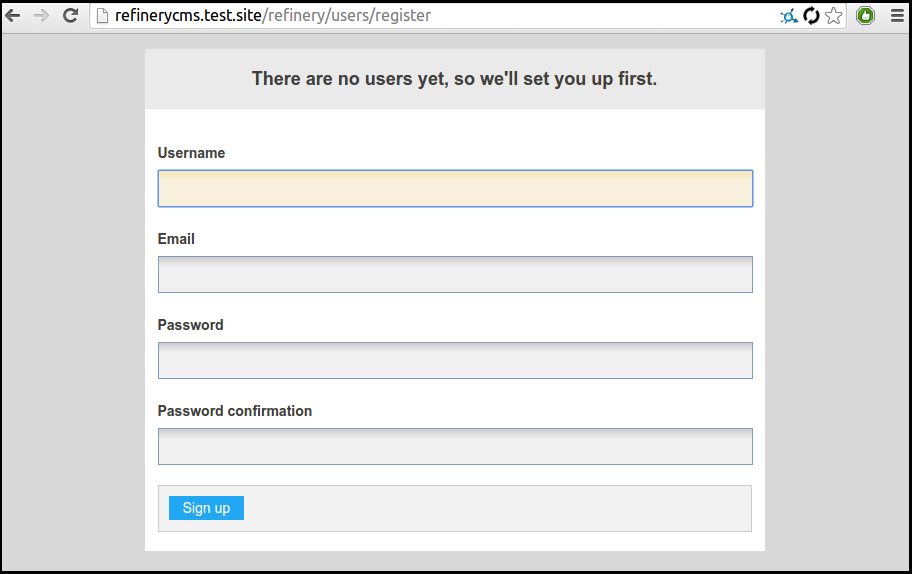Click the Username field label

coord(191,153)
